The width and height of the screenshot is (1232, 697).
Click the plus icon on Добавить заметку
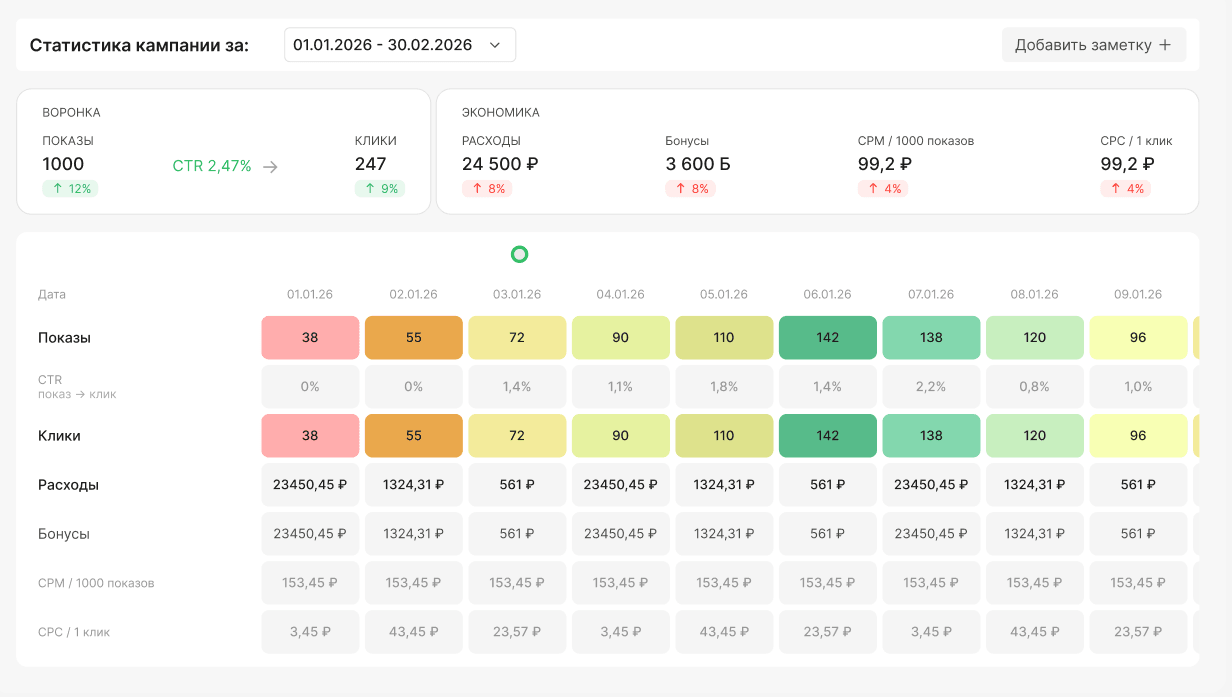click(1164, 45)
